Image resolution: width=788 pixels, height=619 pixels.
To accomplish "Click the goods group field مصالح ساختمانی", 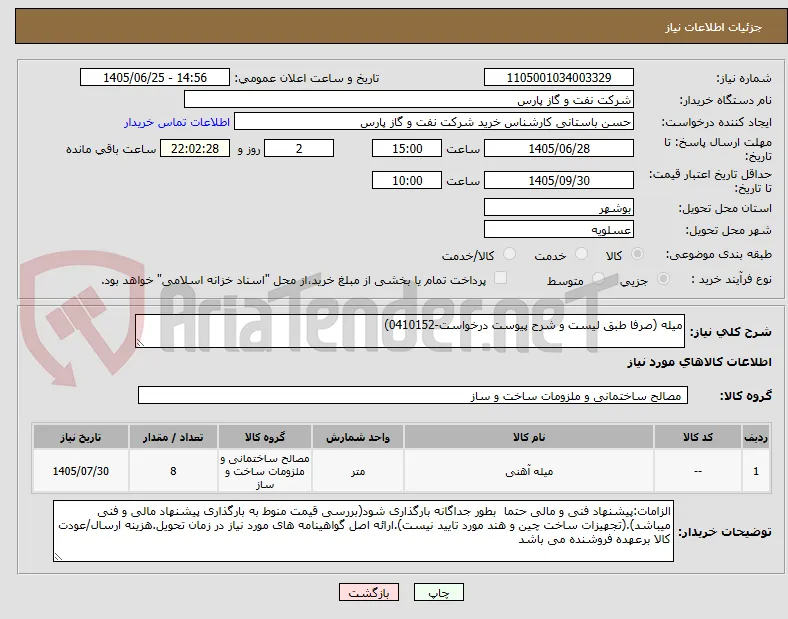I will click(x=413, y=395).
